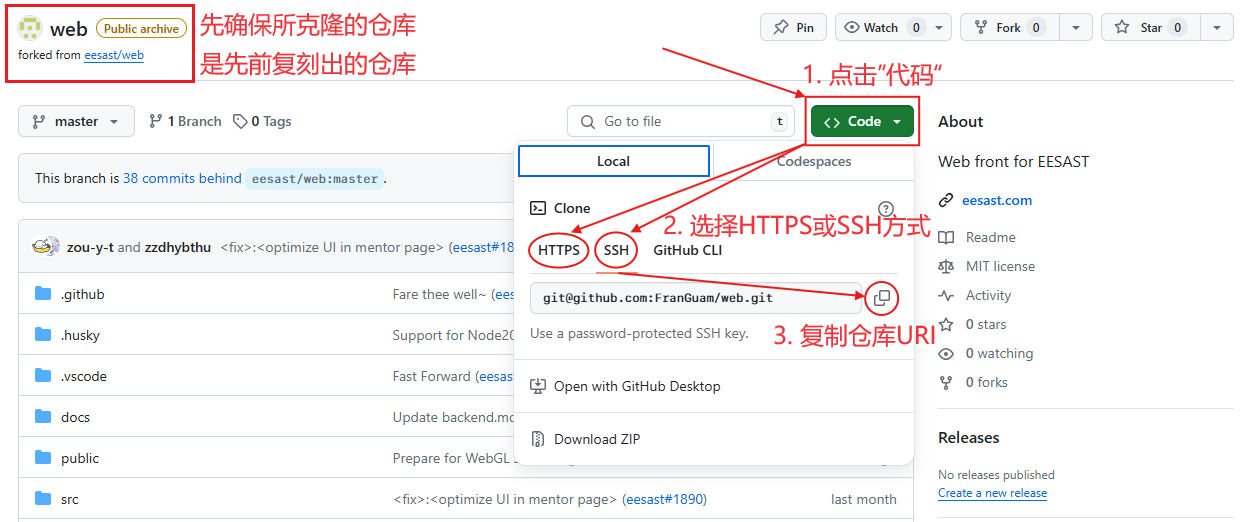
Task: Click the docs folder icon
Action: 43,417
